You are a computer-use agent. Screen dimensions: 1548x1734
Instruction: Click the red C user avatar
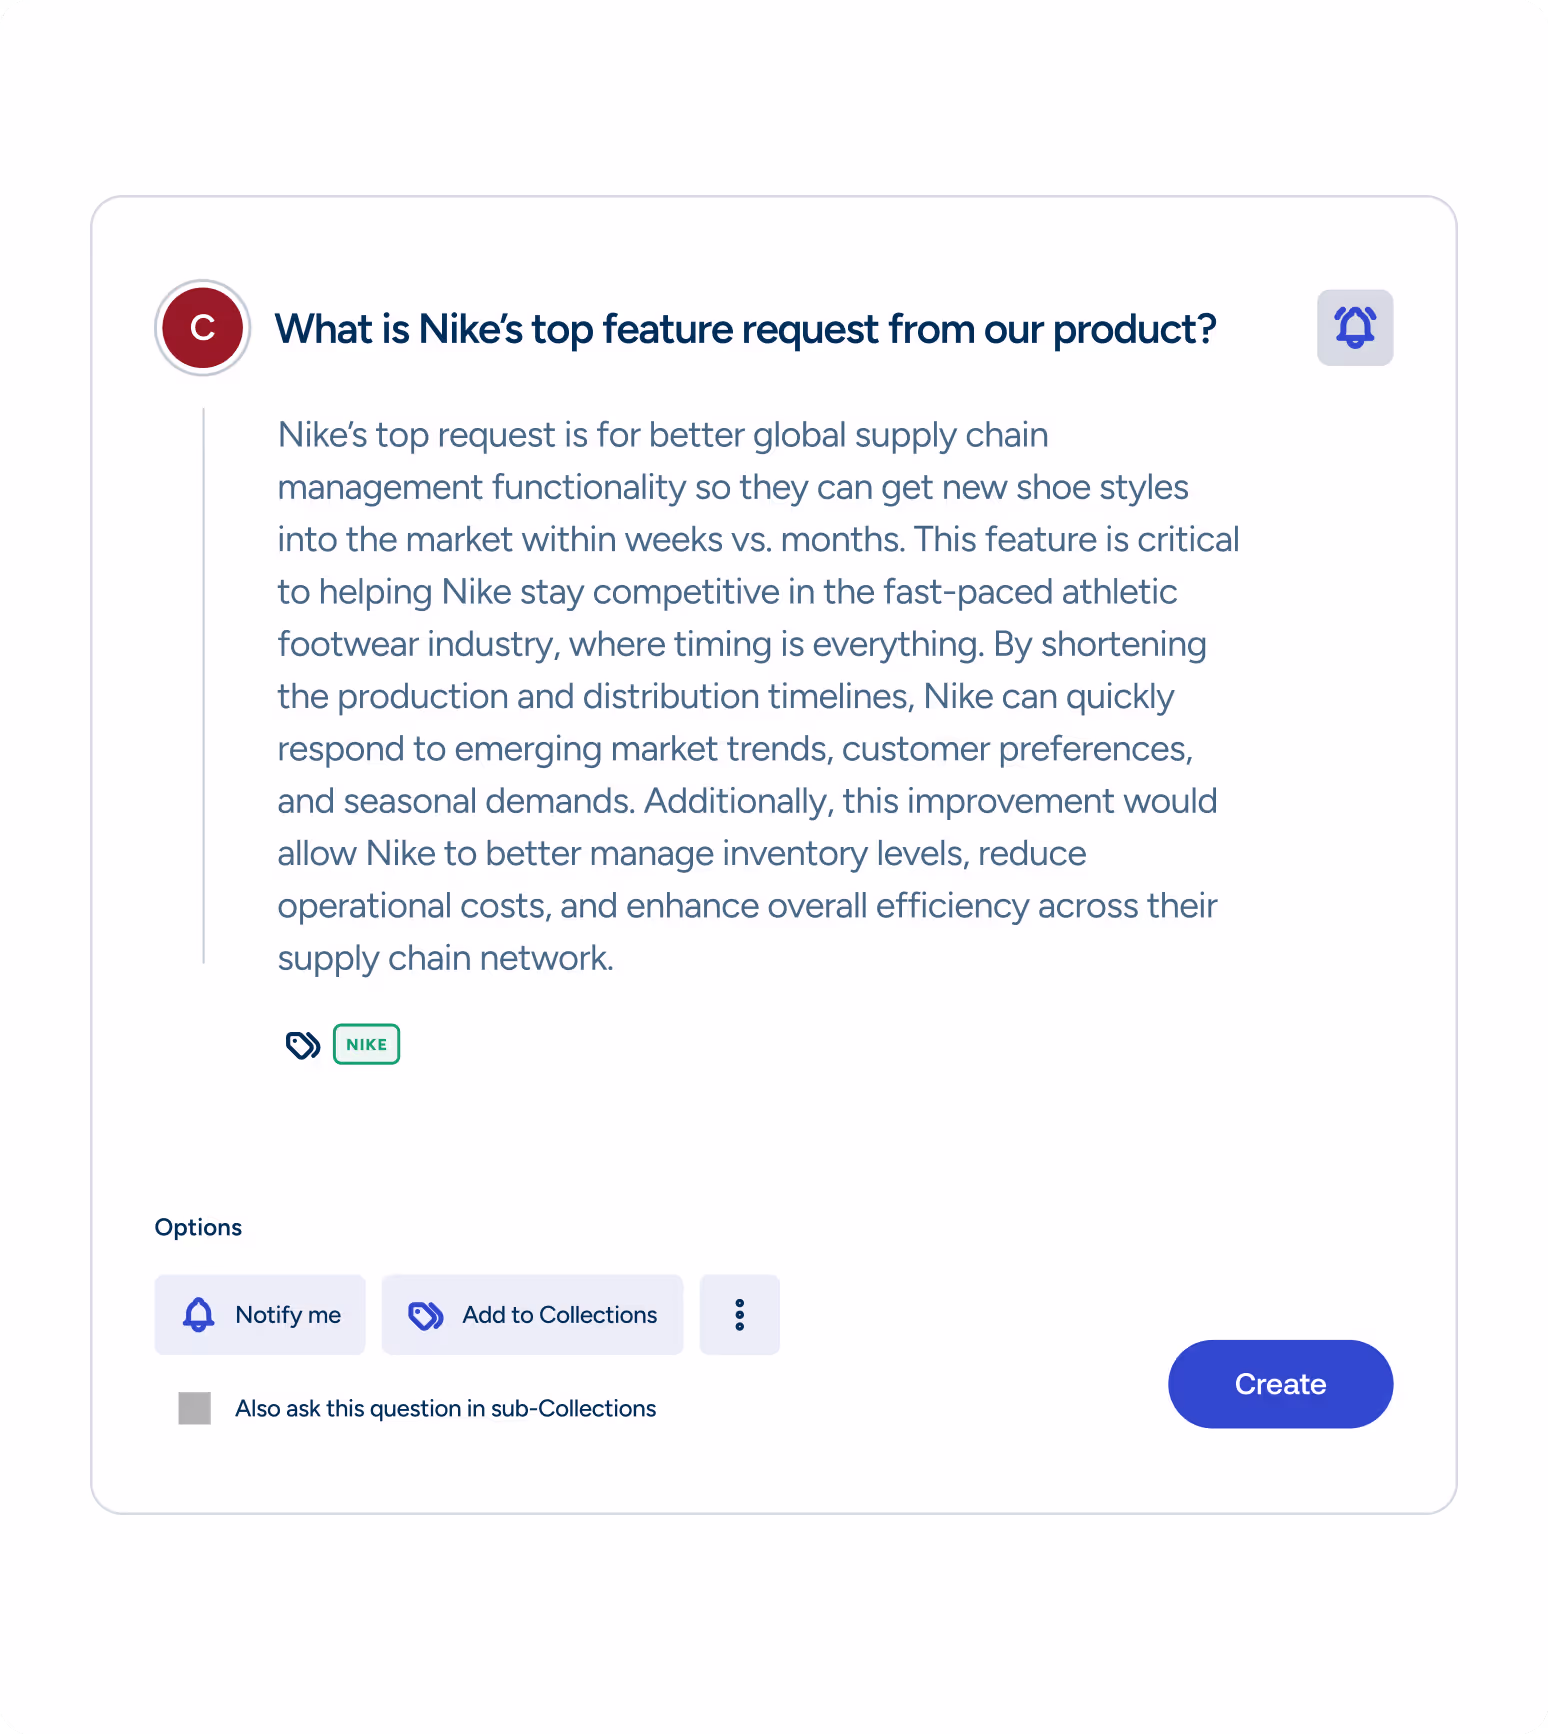[203, 328]
